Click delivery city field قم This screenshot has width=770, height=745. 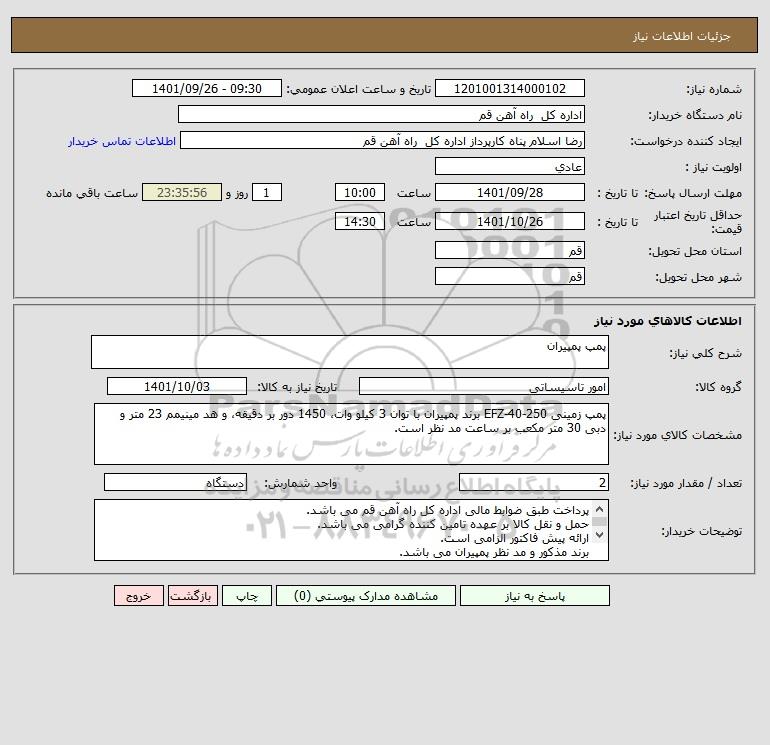coord(510,276)
